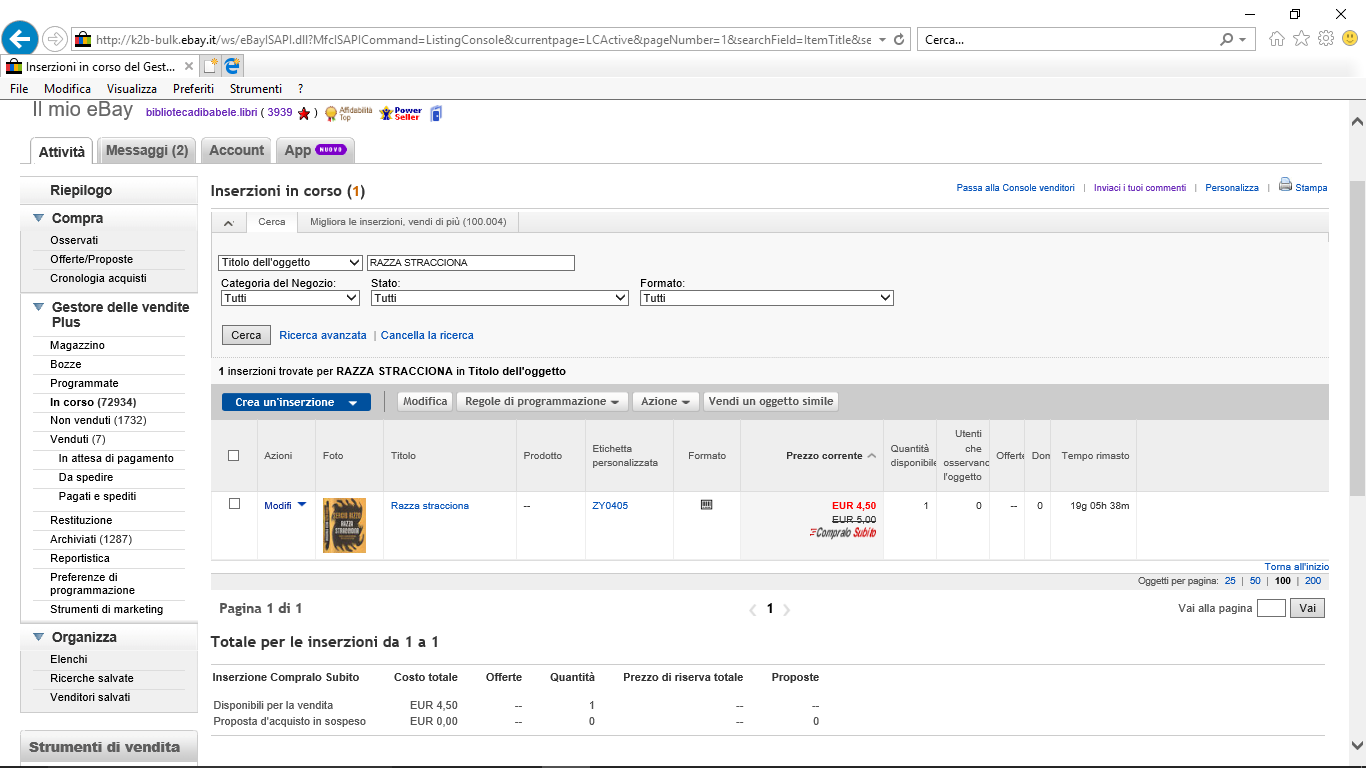Click the book cover thumbnail
The width and height of the screenshot is (1366, 768).
click(344, 525)
